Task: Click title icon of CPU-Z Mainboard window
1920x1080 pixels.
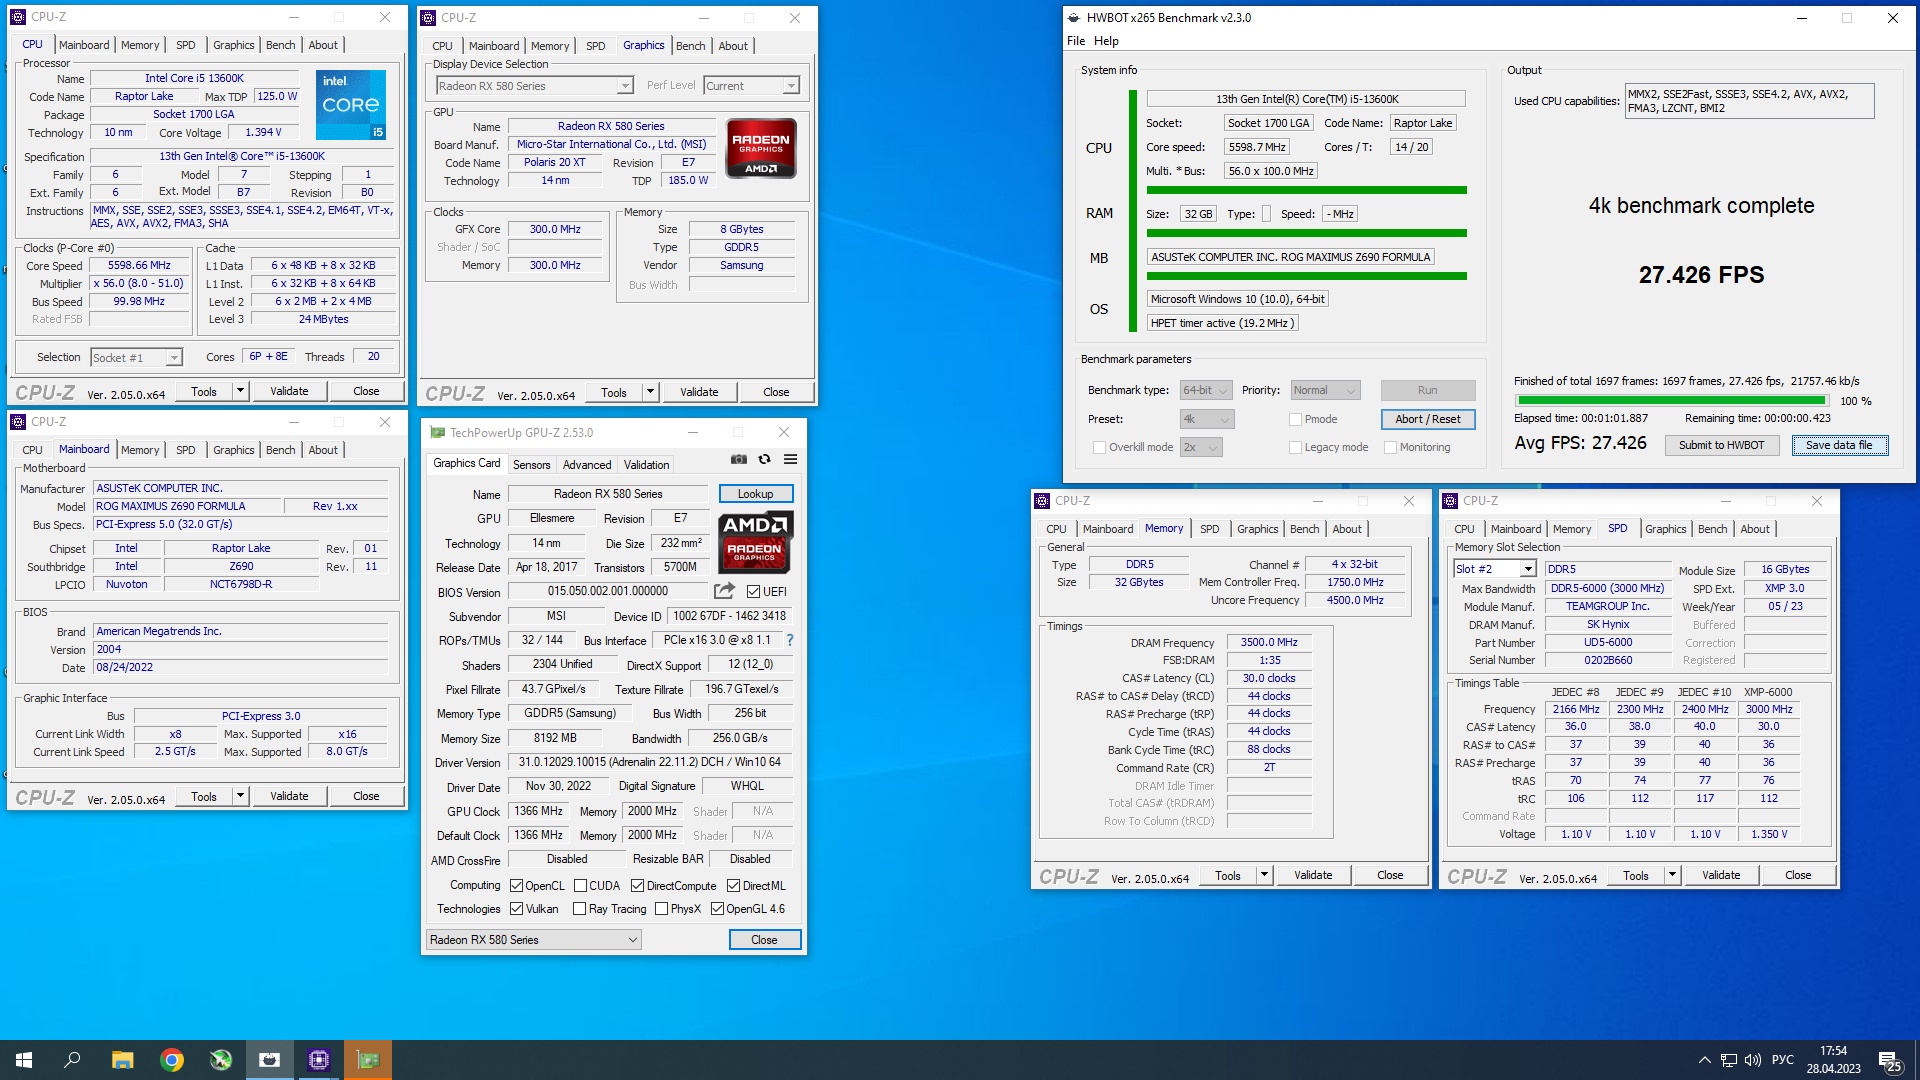Action: point(18,422)
